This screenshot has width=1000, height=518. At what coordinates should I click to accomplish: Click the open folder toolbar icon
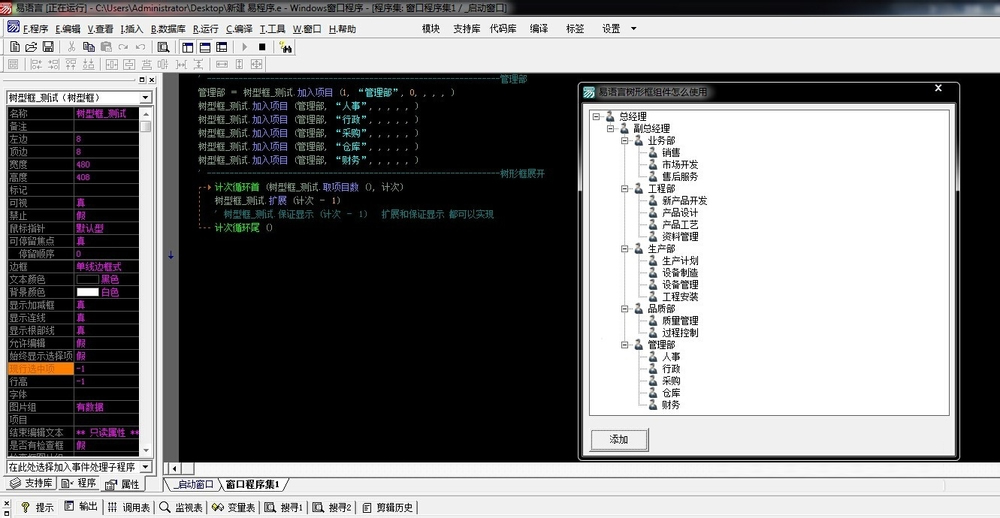pos(31,47)
